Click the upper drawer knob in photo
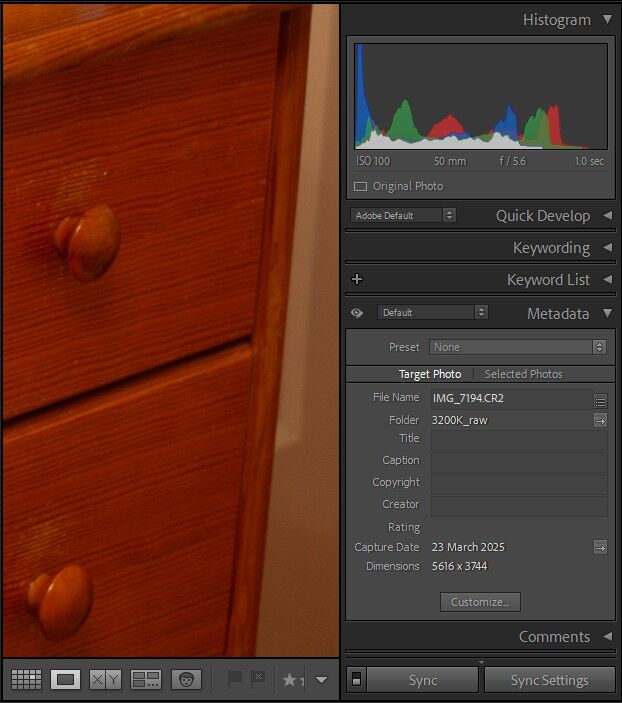622x703 pixels. (87, 242)
